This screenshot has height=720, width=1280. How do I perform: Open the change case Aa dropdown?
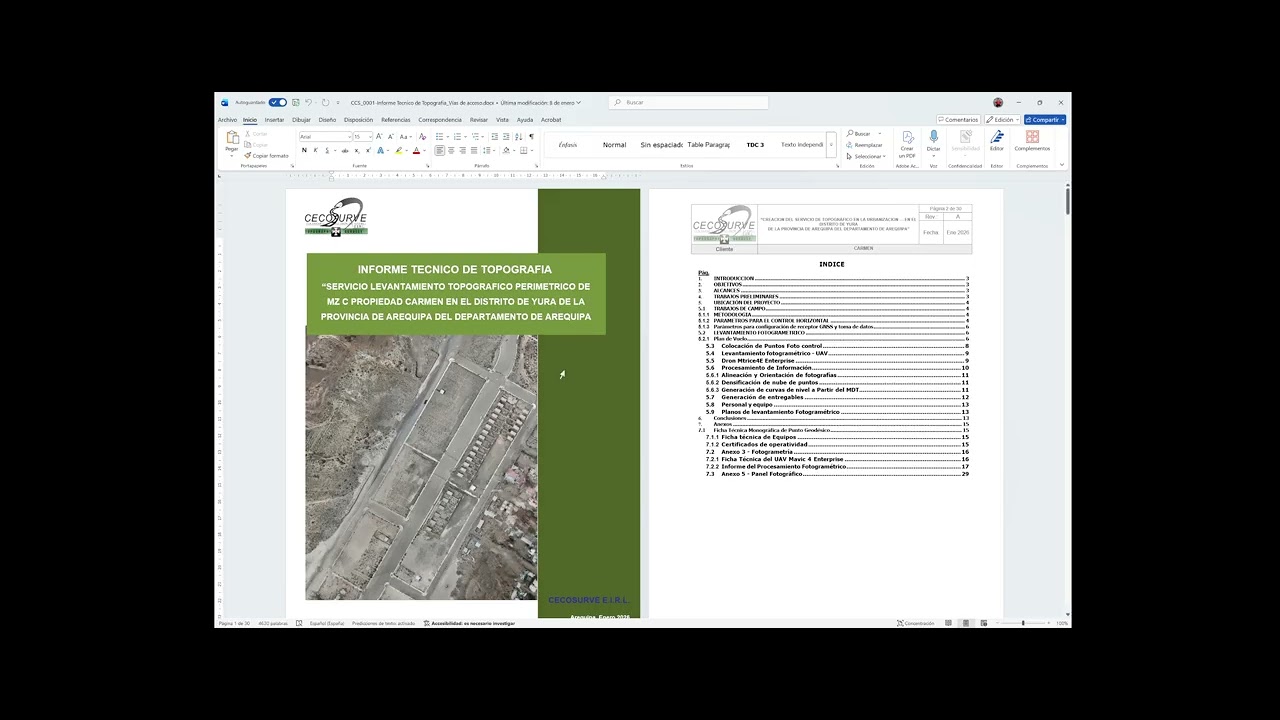405,136
